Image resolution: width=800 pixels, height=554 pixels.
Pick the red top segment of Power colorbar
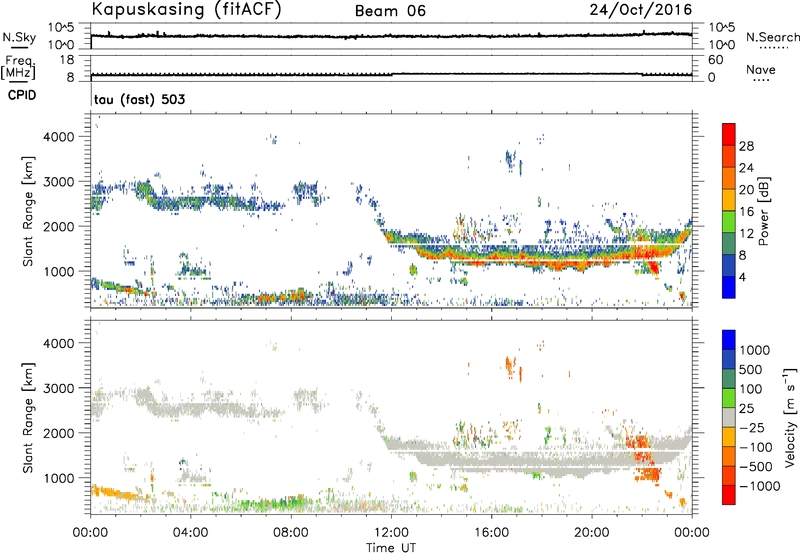click(729, 134)
